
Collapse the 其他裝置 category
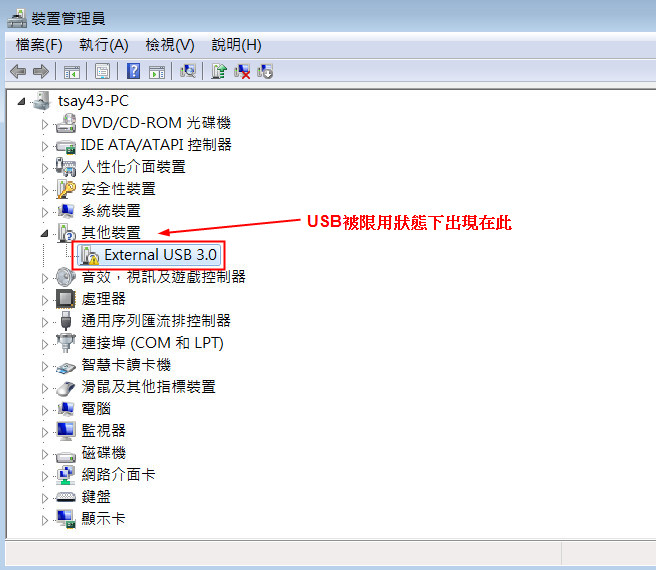44,233
